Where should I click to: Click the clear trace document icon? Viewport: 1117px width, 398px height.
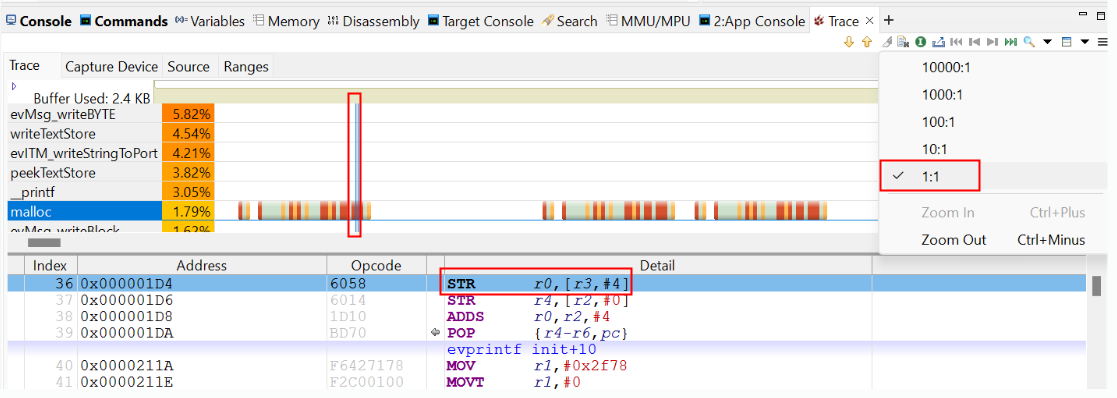pyautogui.click(x=903, y=41)
